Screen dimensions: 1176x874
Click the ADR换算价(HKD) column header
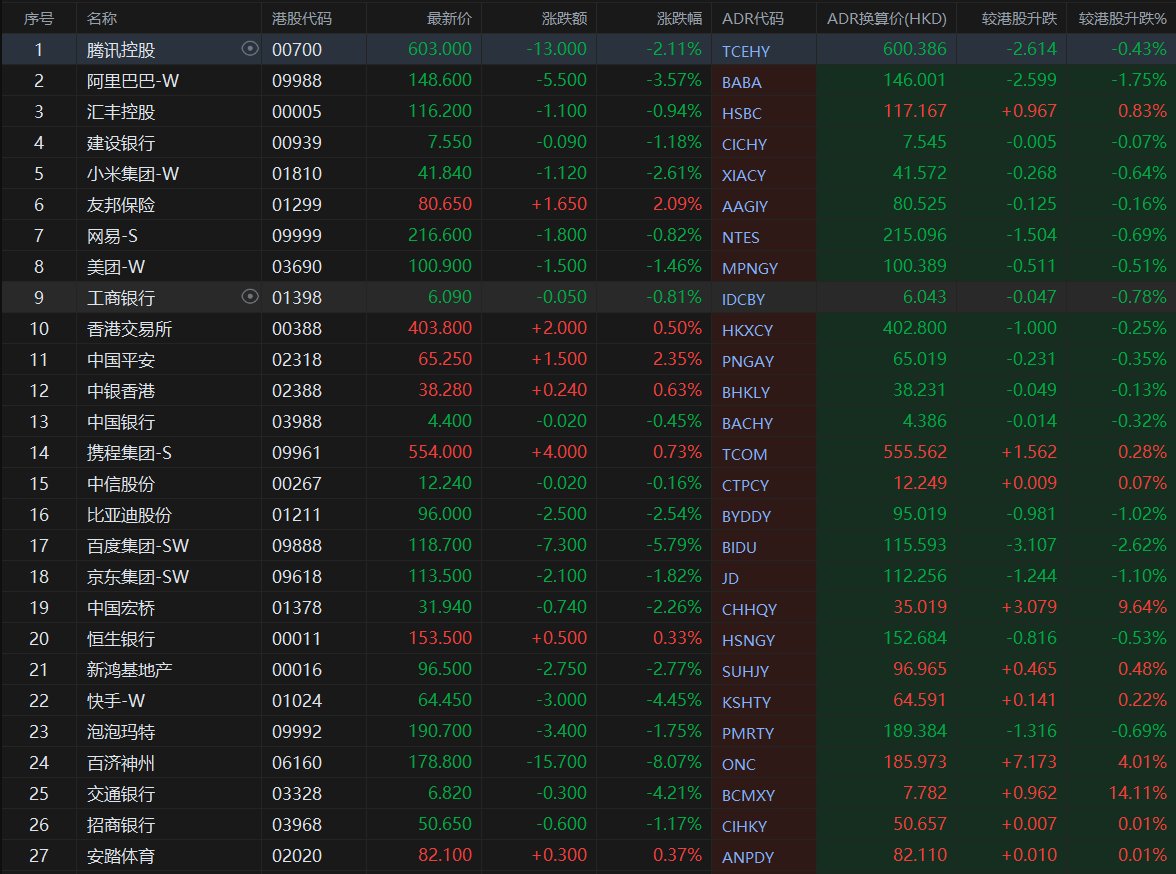[886, 18]
